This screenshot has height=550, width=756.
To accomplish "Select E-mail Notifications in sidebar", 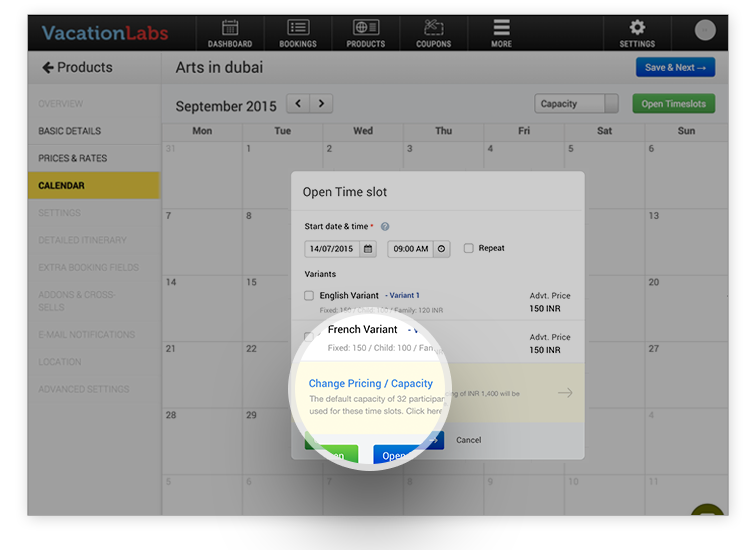I will (x=94, y=335).
